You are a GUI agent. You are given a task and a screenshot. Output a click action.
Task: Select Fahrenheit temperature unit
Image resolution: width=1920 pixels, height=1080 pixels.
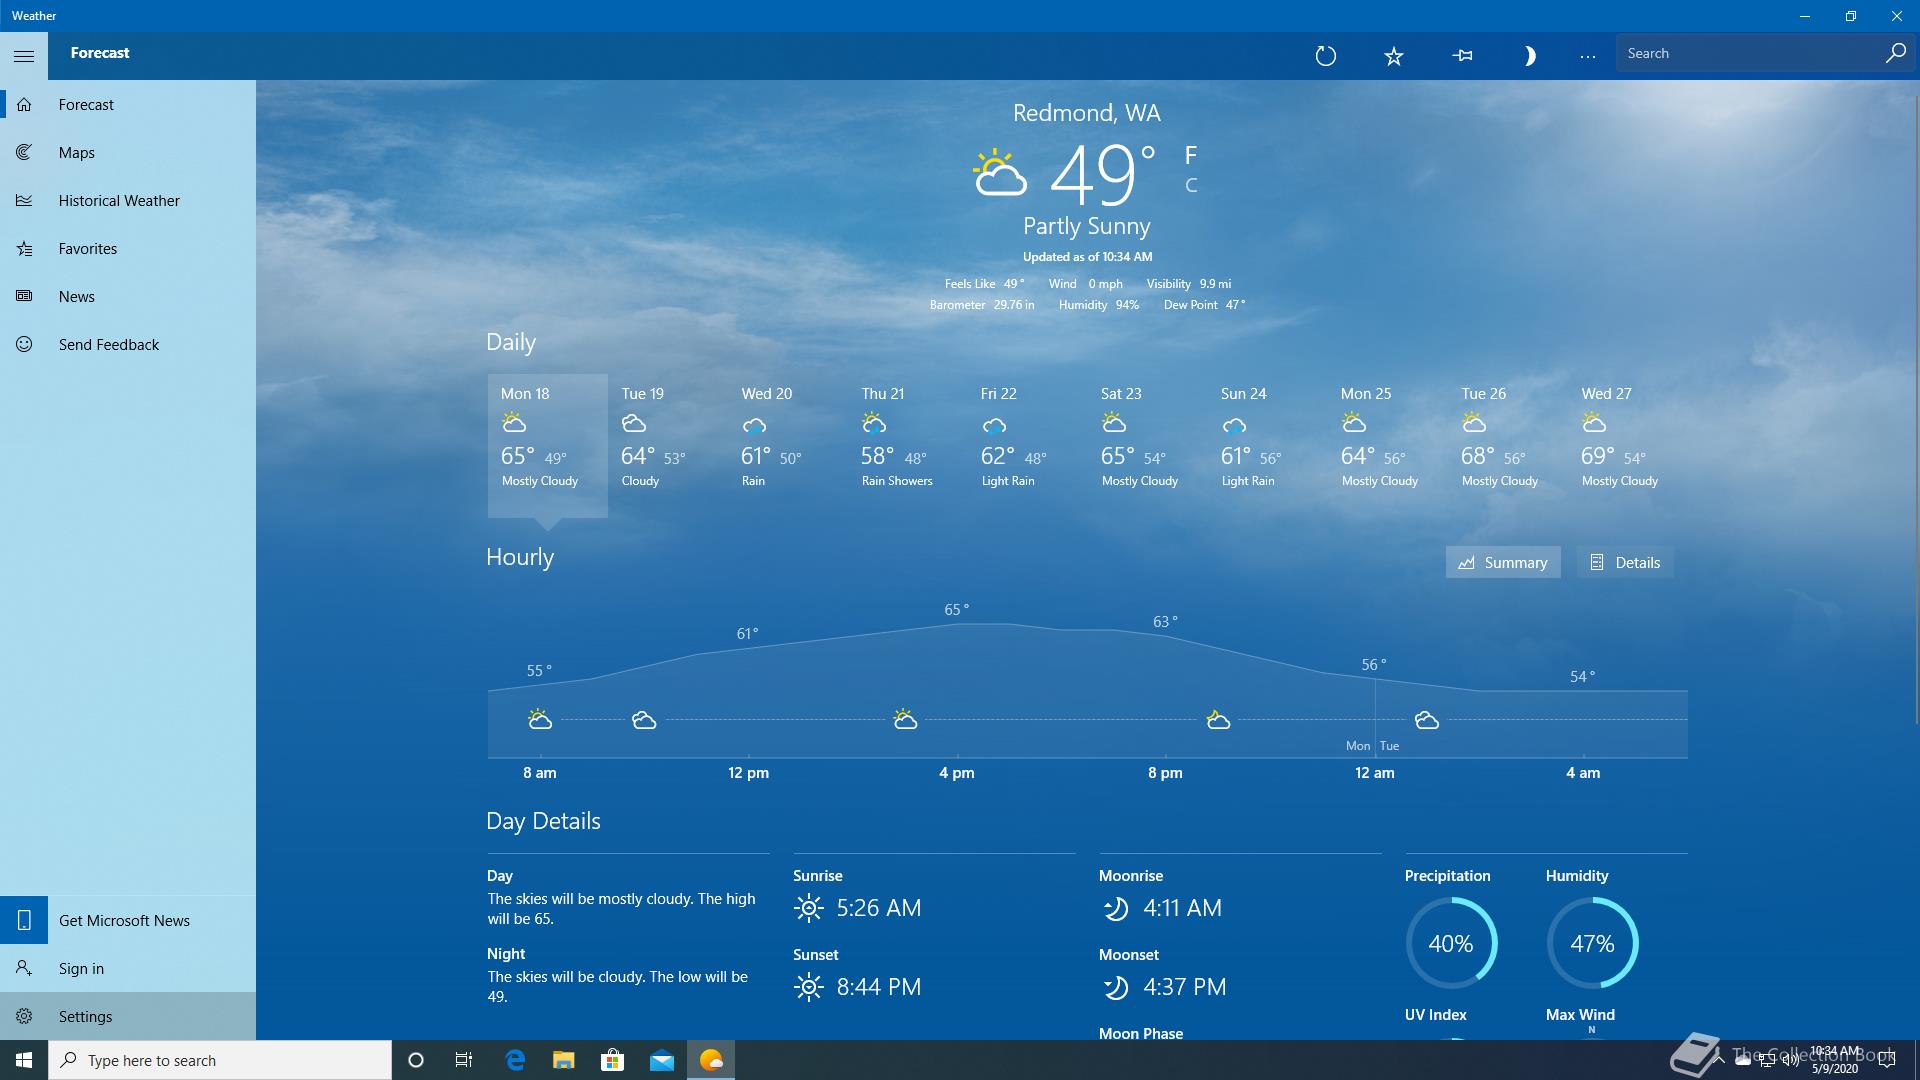(1191, 155)
